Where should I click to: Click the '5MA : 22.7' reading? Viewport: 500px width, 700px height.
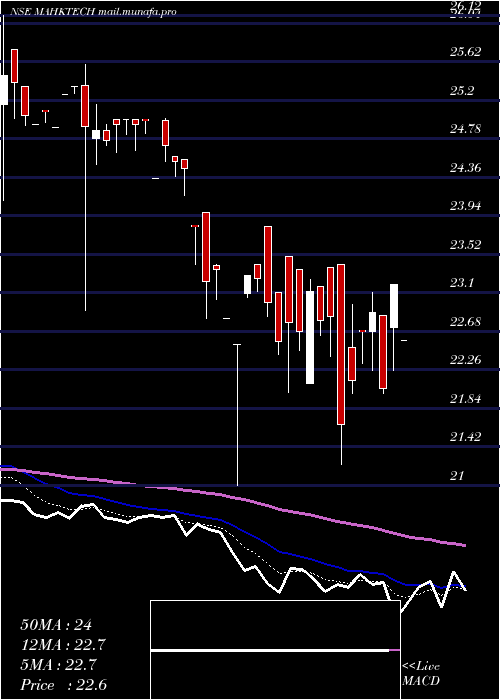click(58, 665)
